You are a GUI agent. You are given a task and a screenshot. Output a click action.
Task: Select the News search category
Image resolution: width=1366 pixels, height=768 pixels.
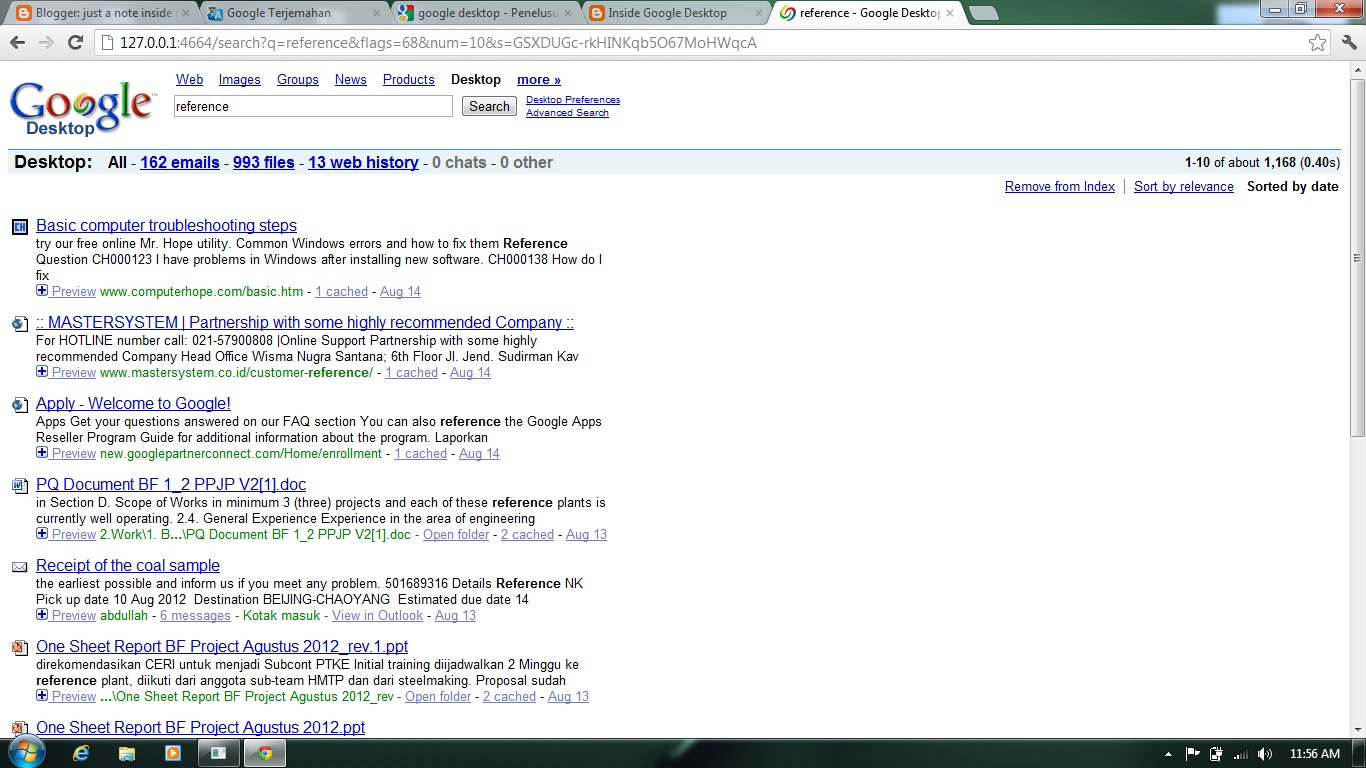point(351,80)
